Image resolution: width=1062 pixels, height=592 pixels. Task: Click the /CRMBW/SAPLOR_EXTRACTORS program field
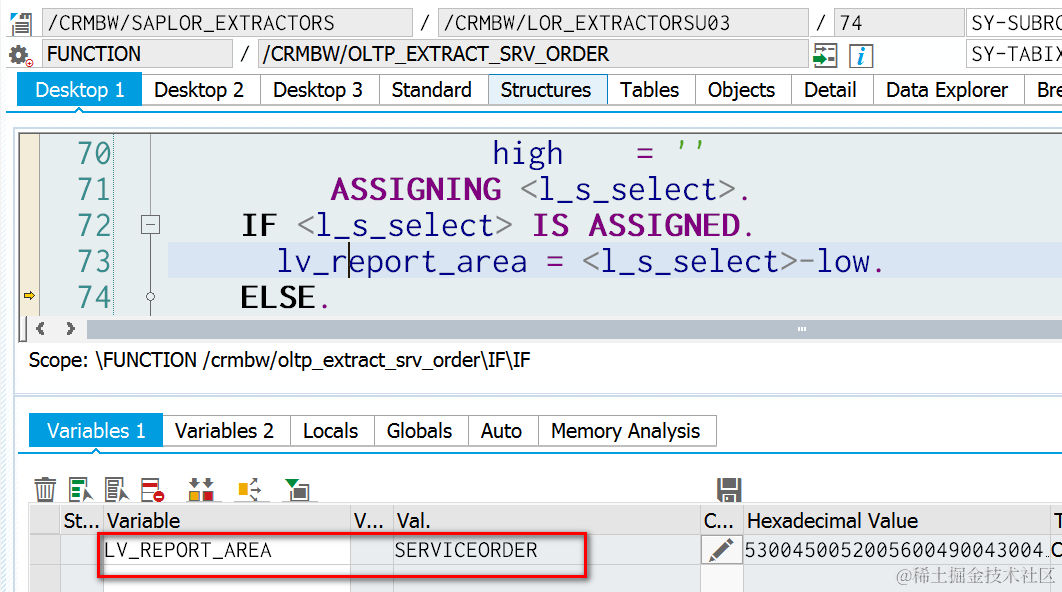pyautogui.click(x=228, y=23)
